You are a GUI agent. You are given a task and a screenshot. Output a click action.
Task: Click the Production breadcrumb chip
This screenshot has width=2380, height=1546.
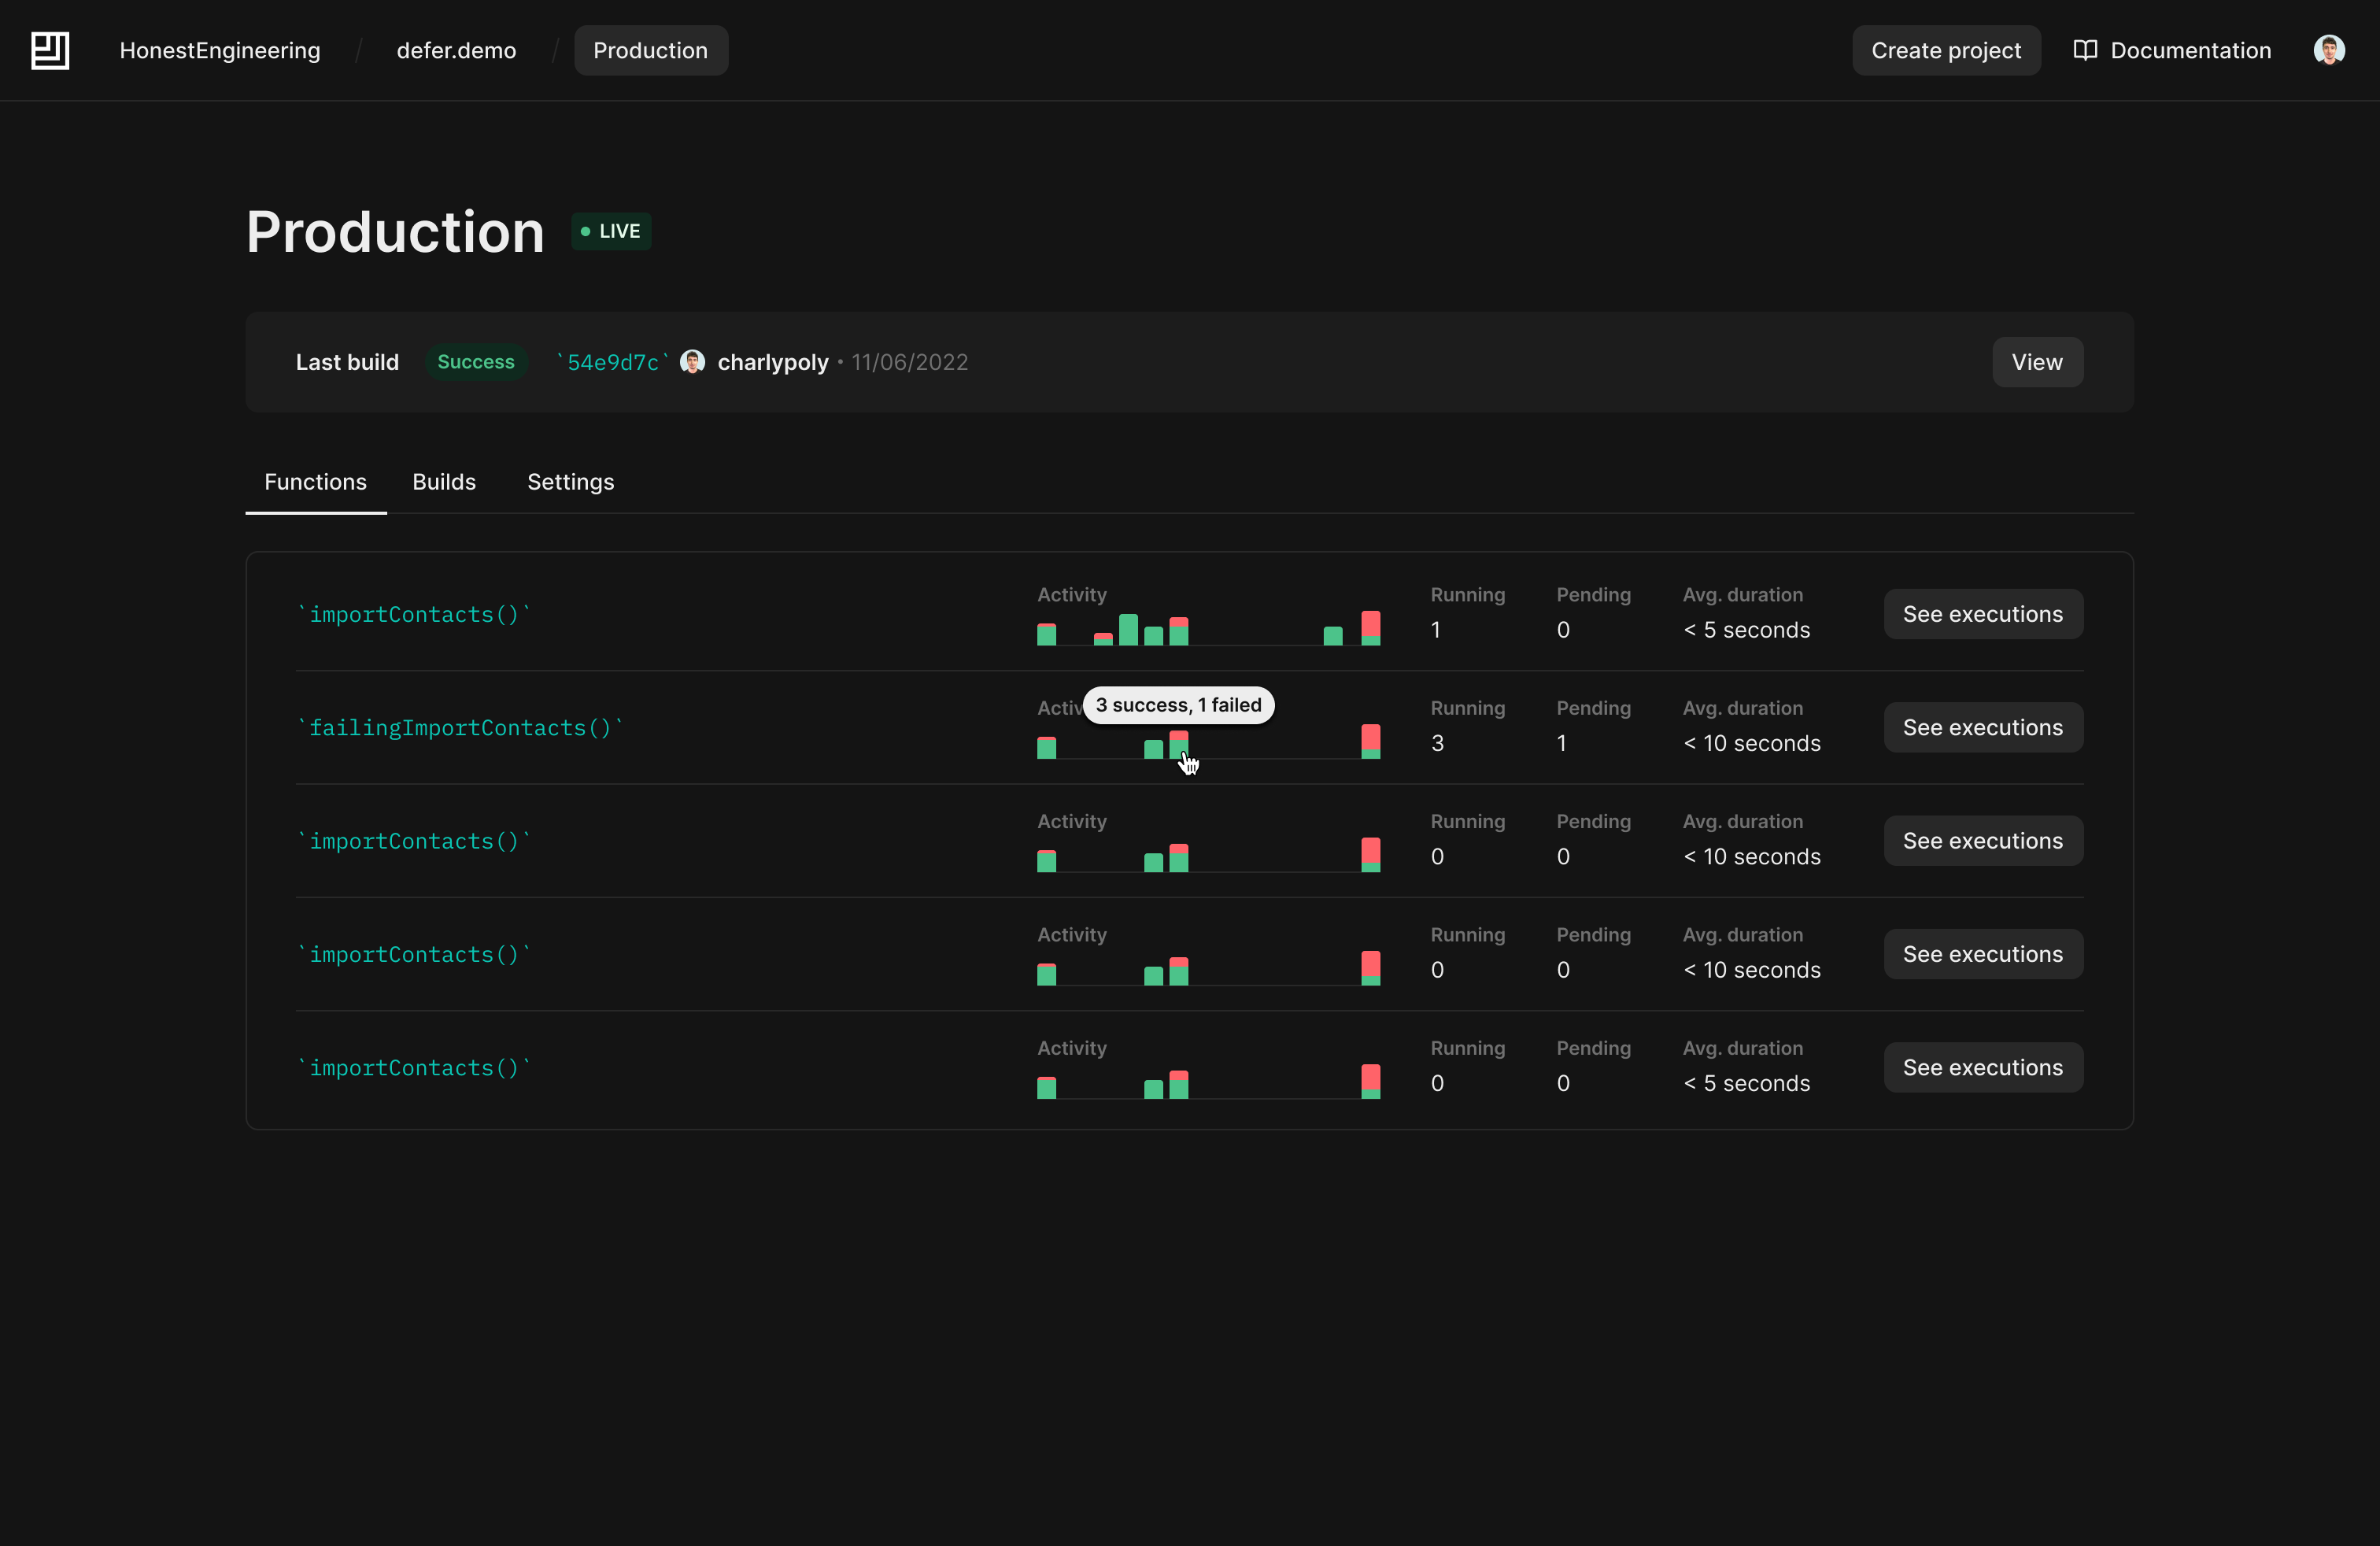650,50
